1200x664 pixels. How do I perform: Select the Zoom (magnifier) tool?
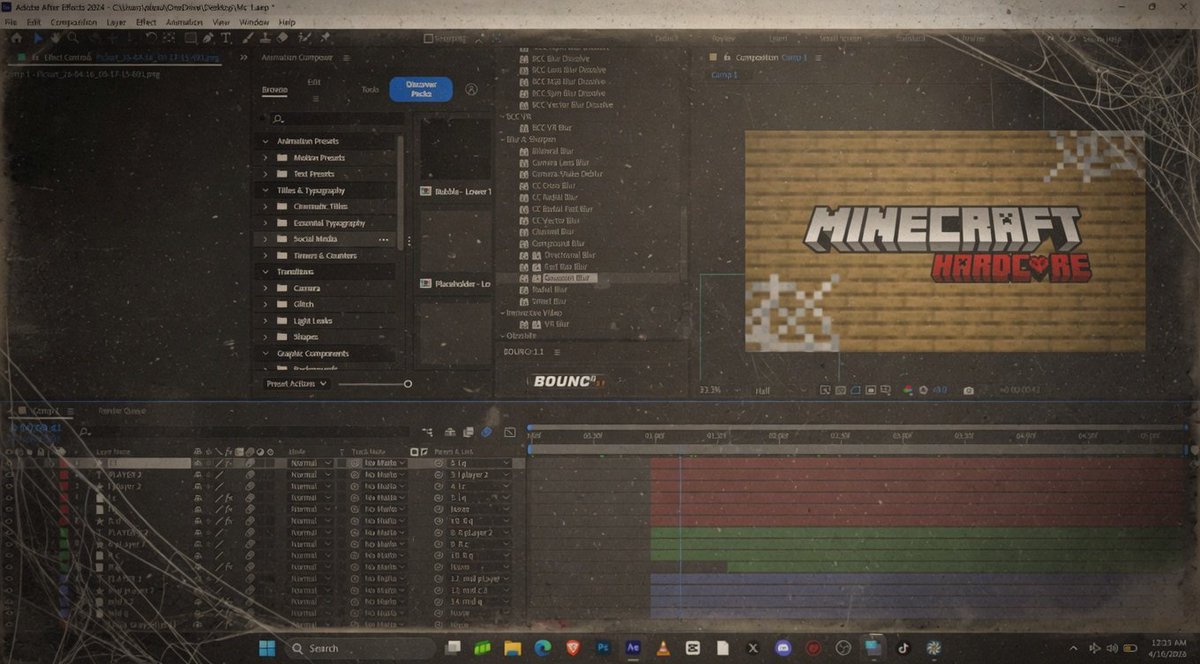tap(72, 38)
